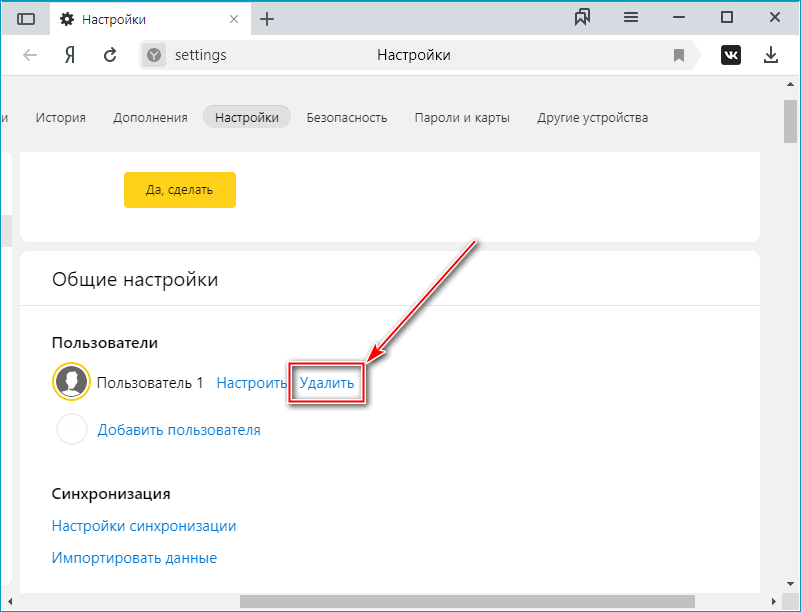
Task: Open the Пароли и карты tab
Action: (462, 117)
